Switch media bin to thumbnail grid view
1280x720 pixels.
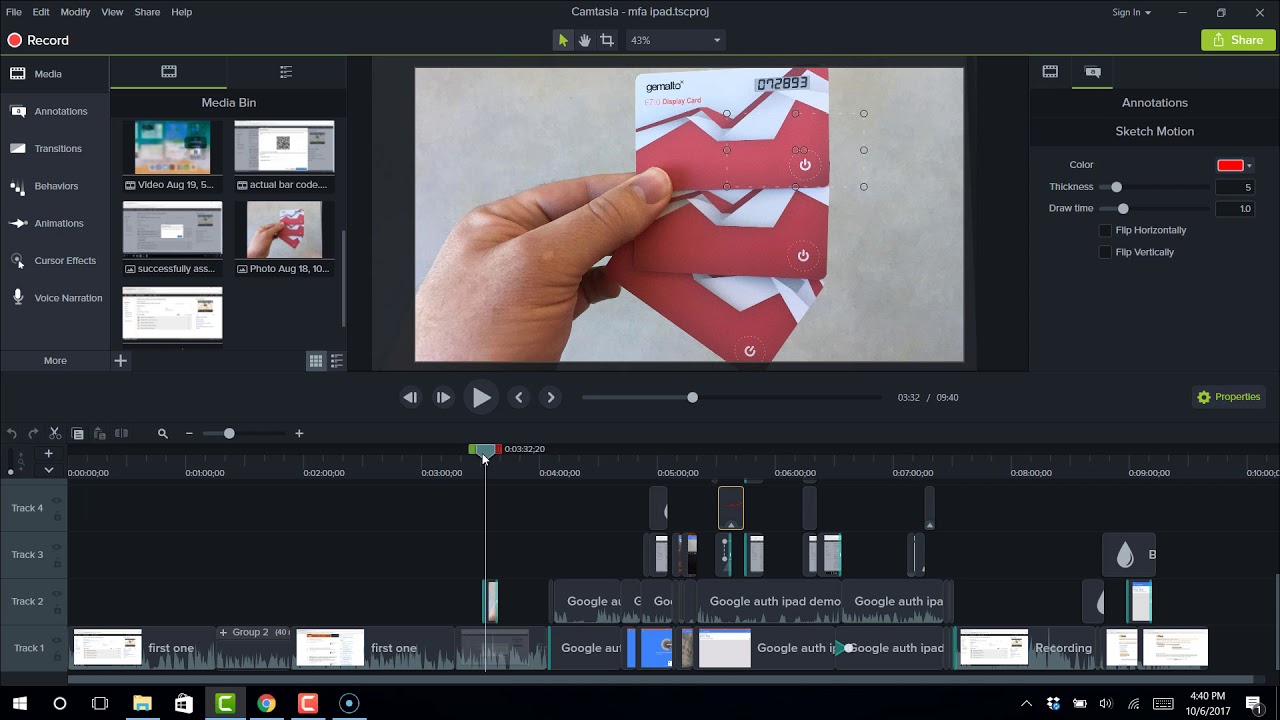pyautogui.click(x=316, y=361)
